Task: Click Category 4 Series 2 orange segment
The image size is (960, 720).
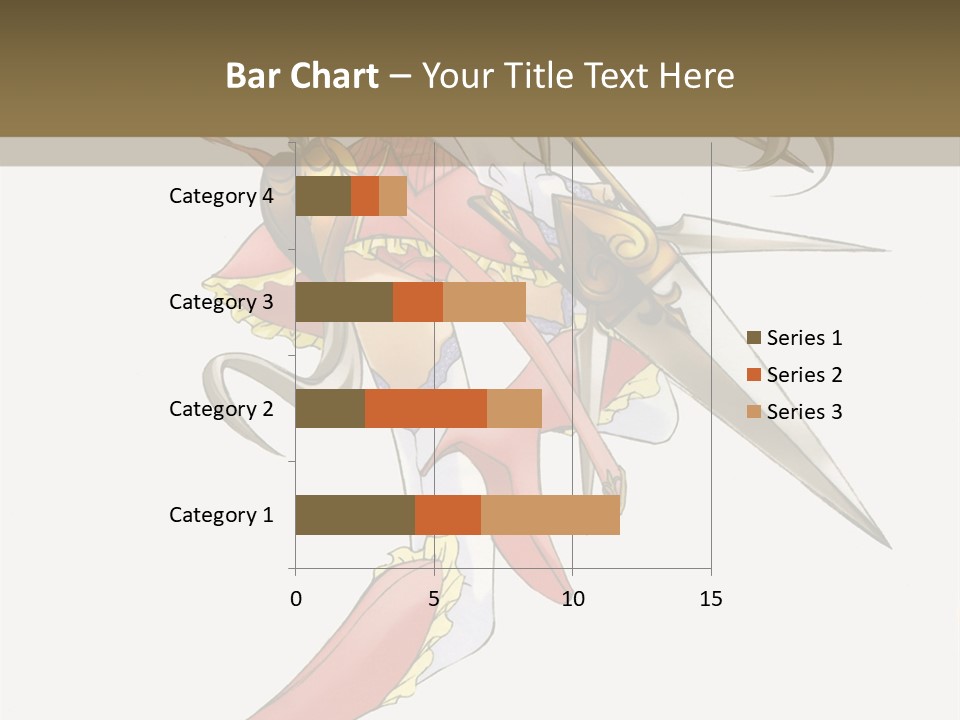Action: click(365, 196)
